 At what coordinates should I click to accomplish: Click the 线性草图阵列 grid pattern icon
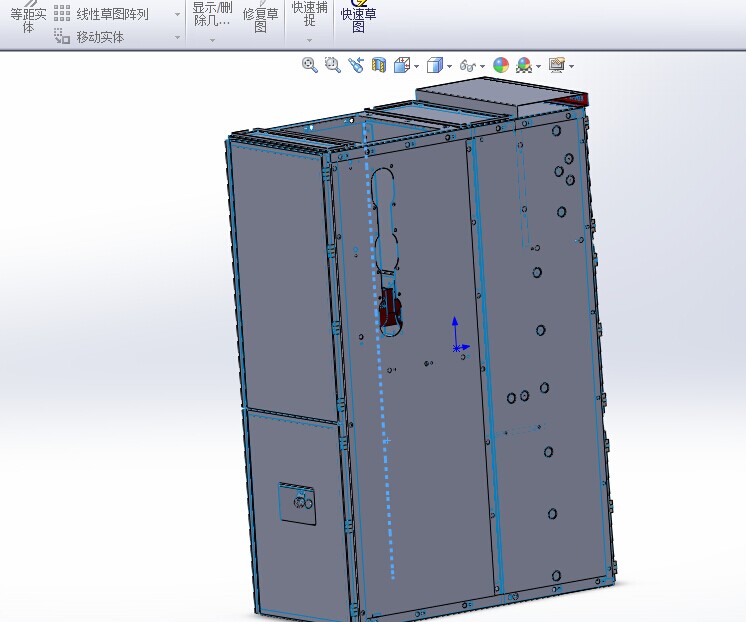[62, 14]
